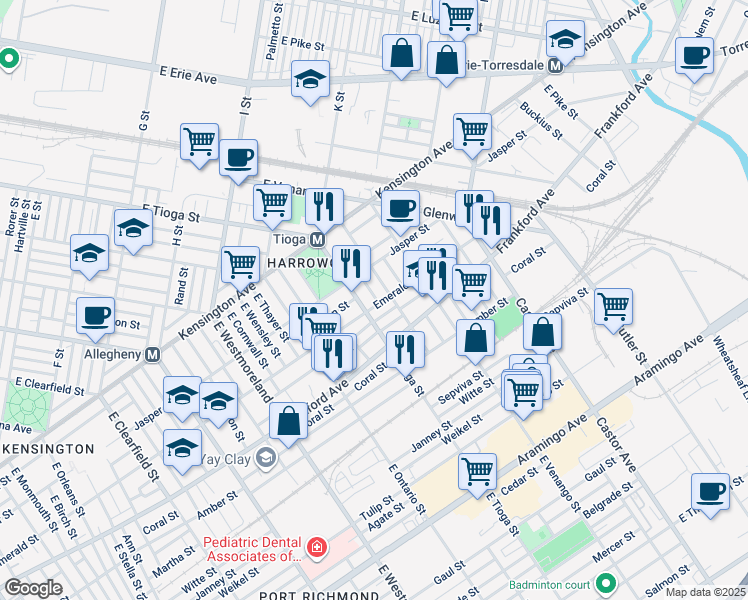Image resolution: width=748 pixels, height=600 pixels.
Task: Open the shopping cart marker on Aramingo Ave near Cedar St
Action: point(478,474)
